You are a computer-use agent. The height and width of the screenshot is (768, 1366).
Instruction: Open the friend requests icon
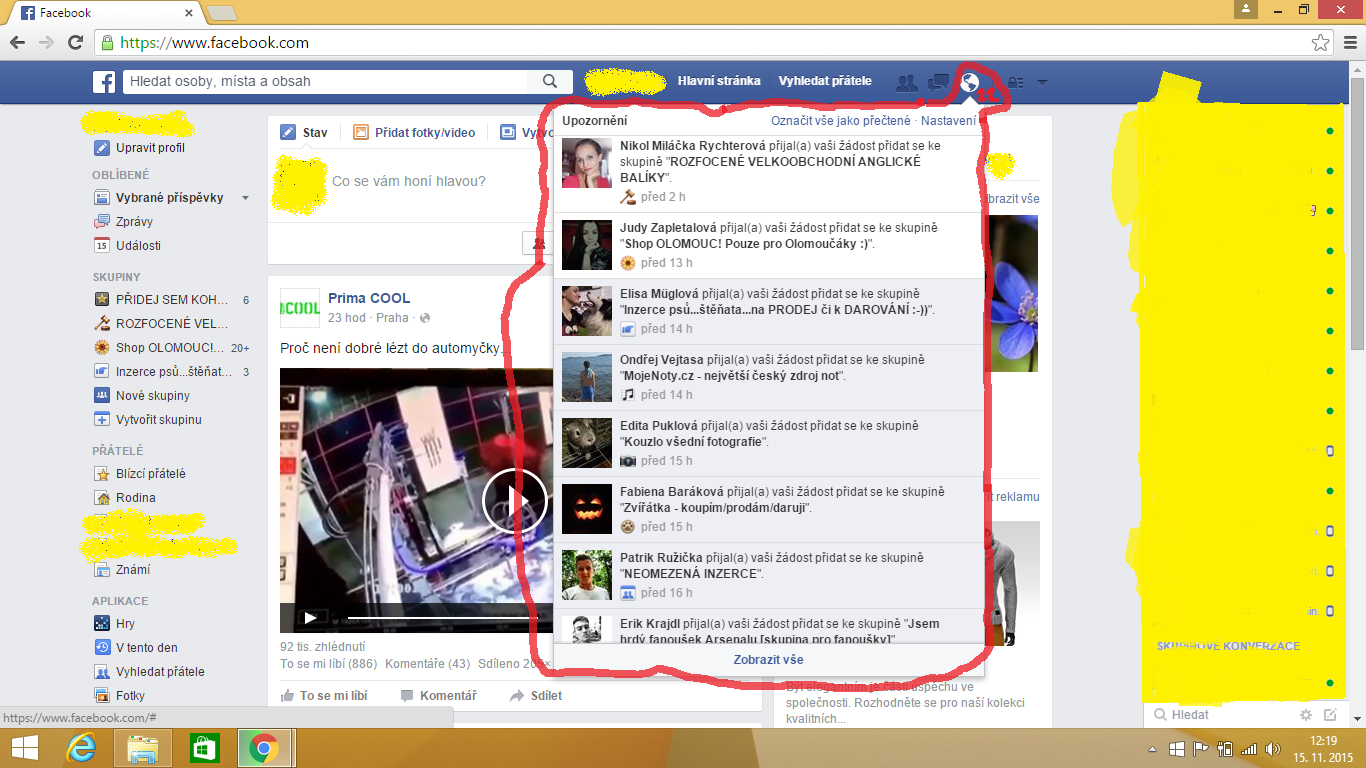pos(907,82)
